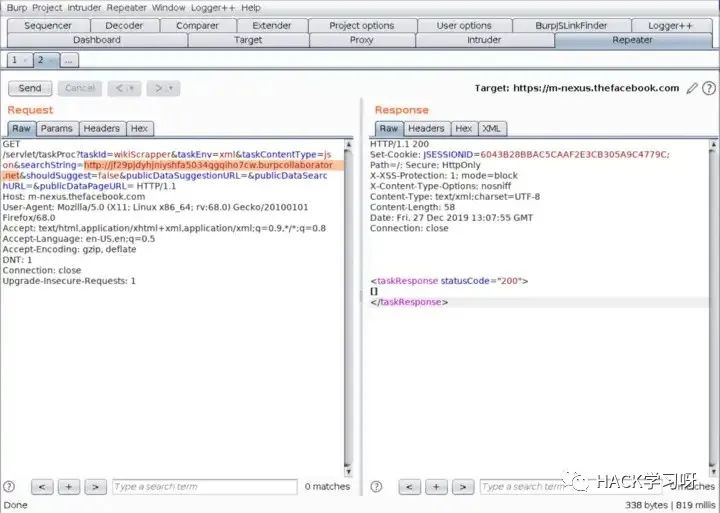Expand the history back dropdown arrow
Screen dimensions: 720x513
pos(133,88)
